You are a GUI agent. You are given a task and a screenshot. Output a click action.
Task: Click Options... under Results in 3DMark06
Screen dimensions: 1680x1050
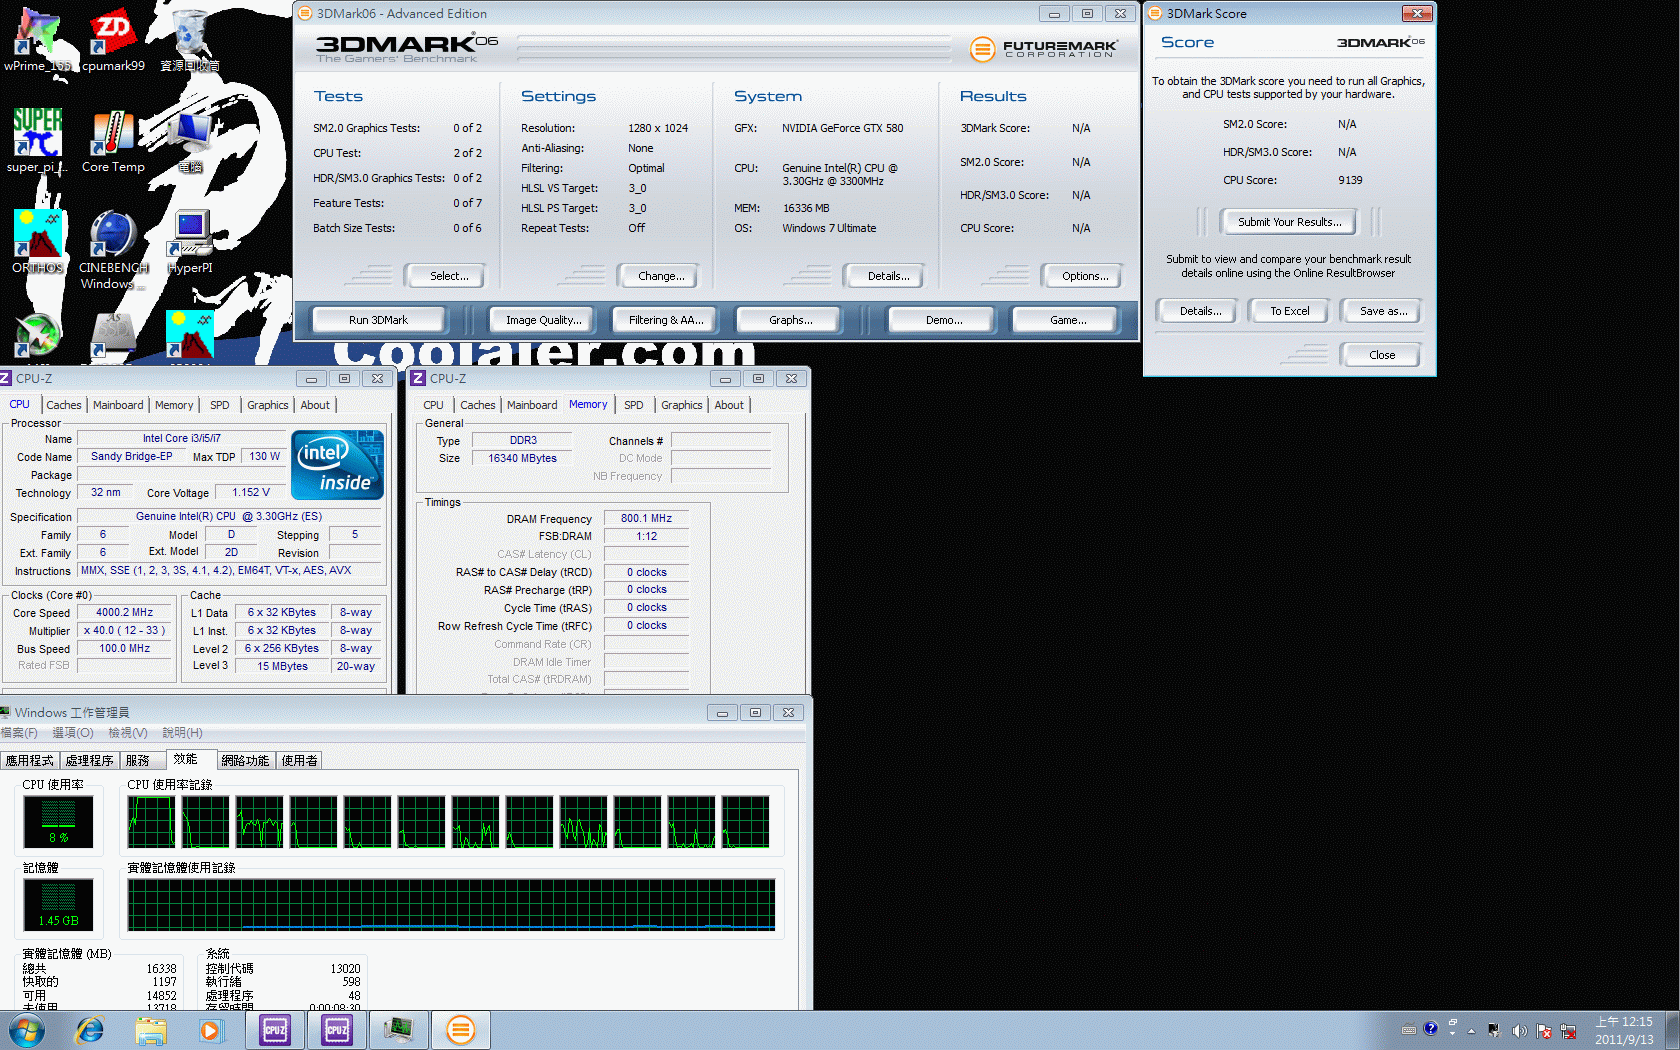tap(1082, 276)
